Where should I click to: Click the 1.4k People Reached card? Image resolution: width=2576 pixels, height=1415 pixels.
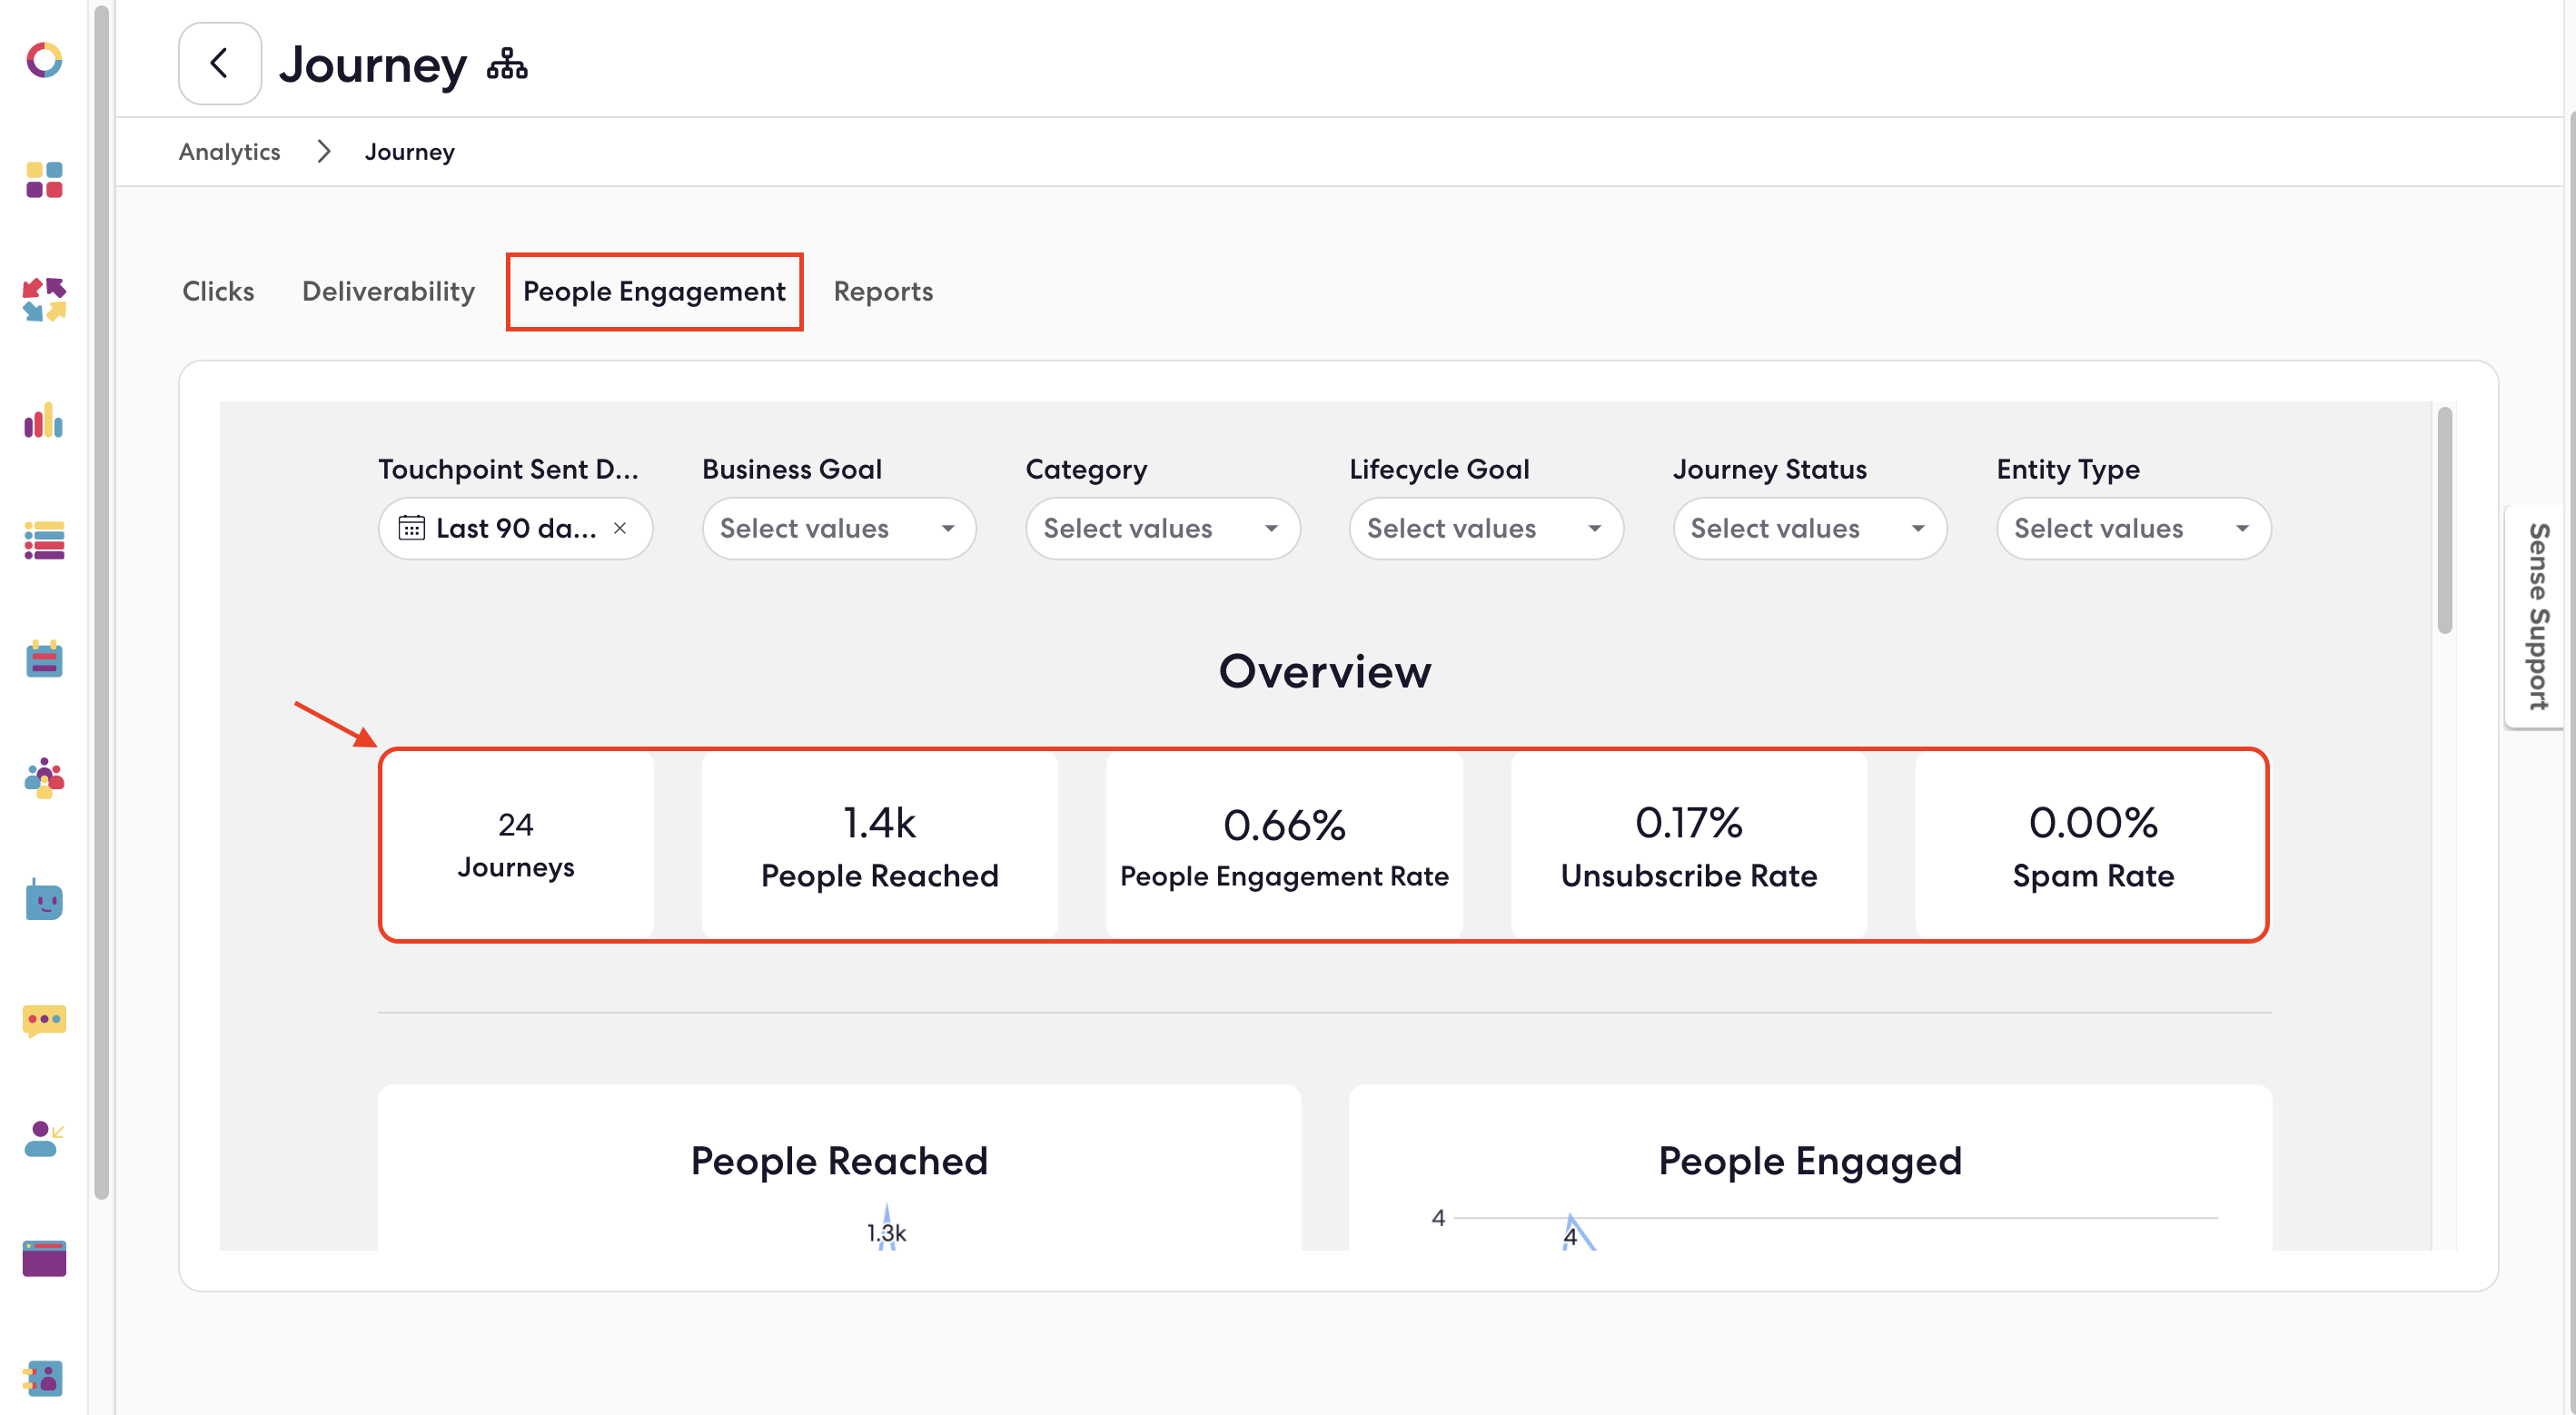pos(879,845)
